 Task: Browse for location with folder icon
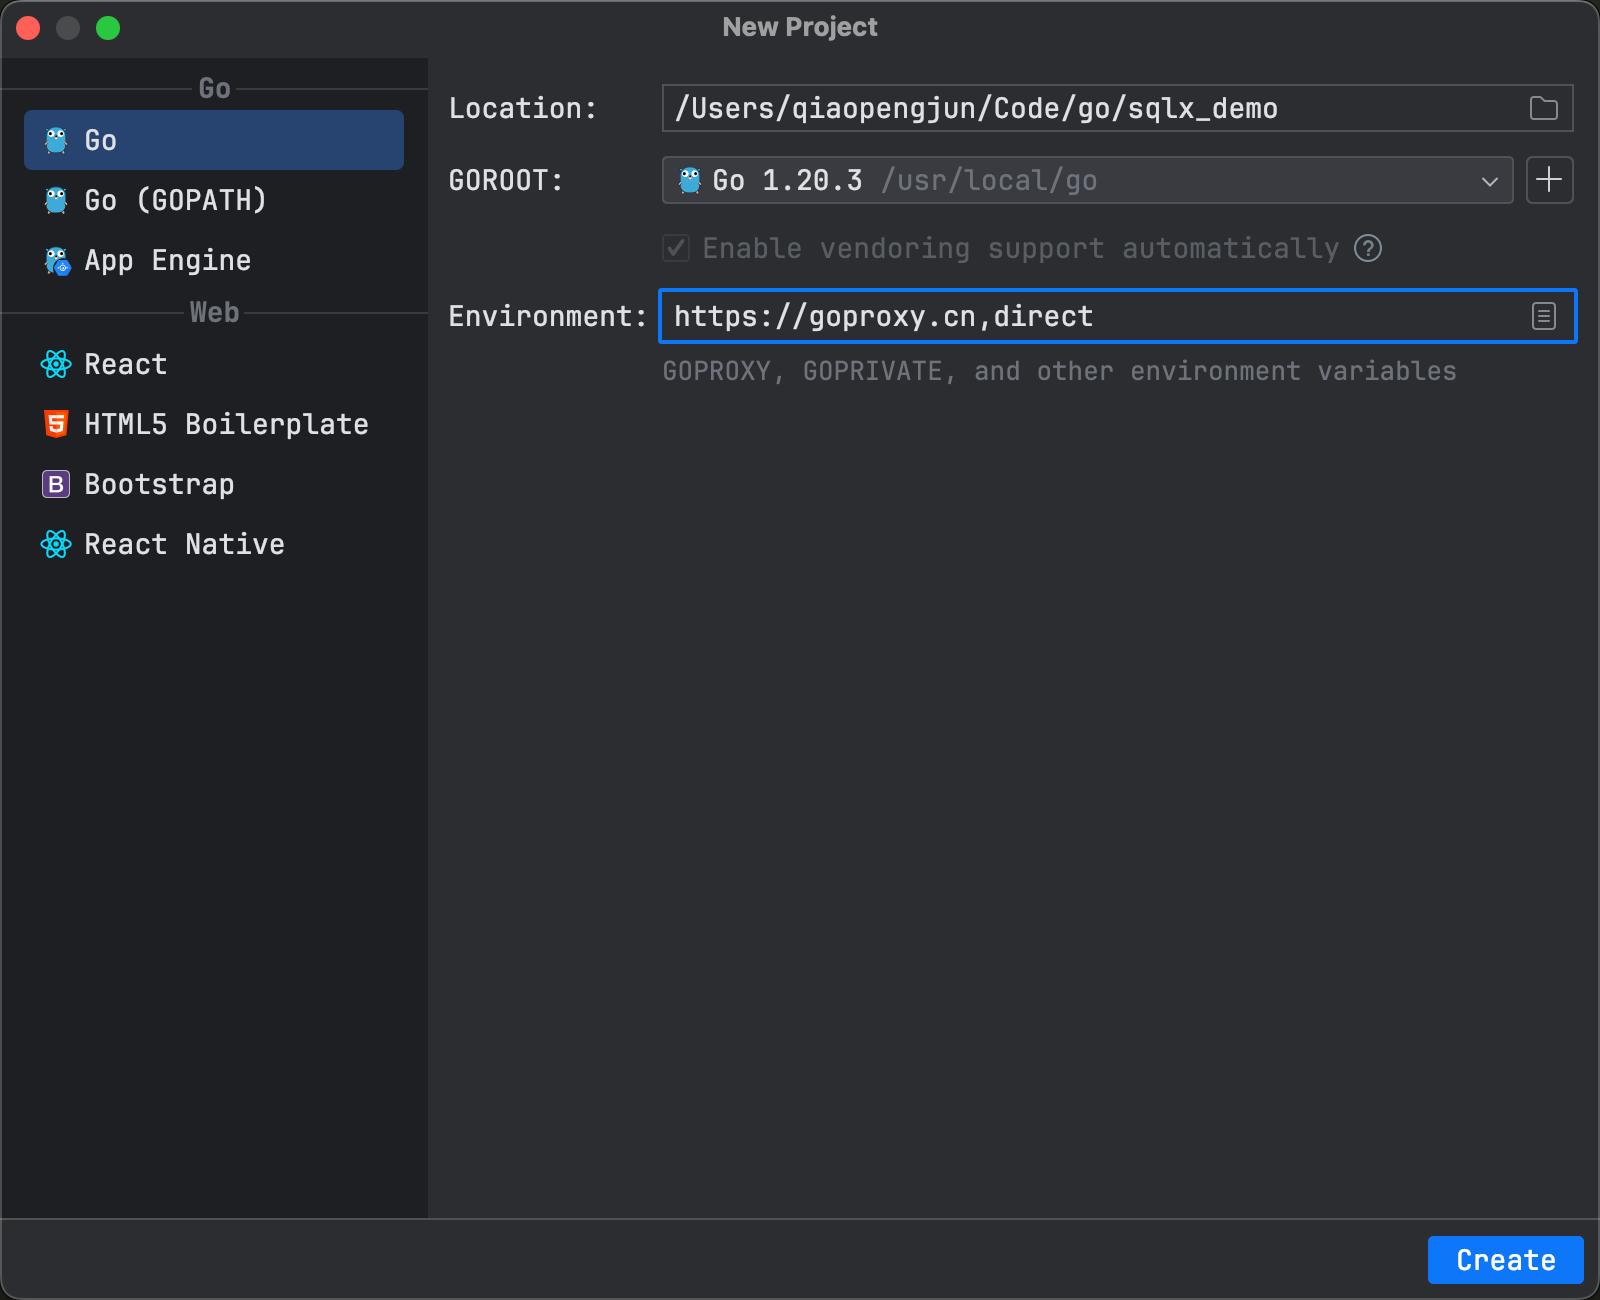click(1544, 108)
